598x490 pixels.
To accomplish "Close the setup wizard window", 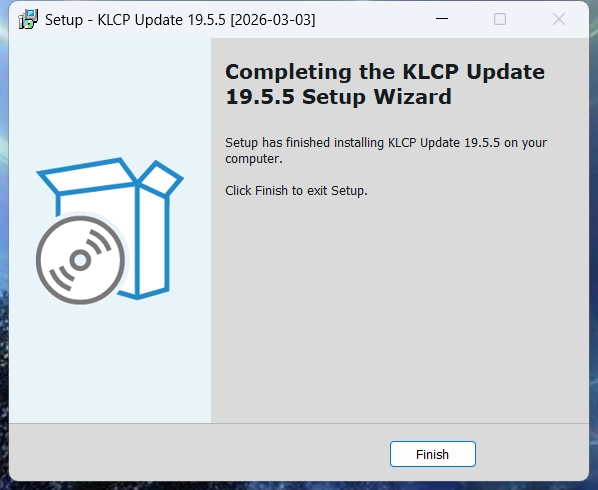I will coord(559,19).
